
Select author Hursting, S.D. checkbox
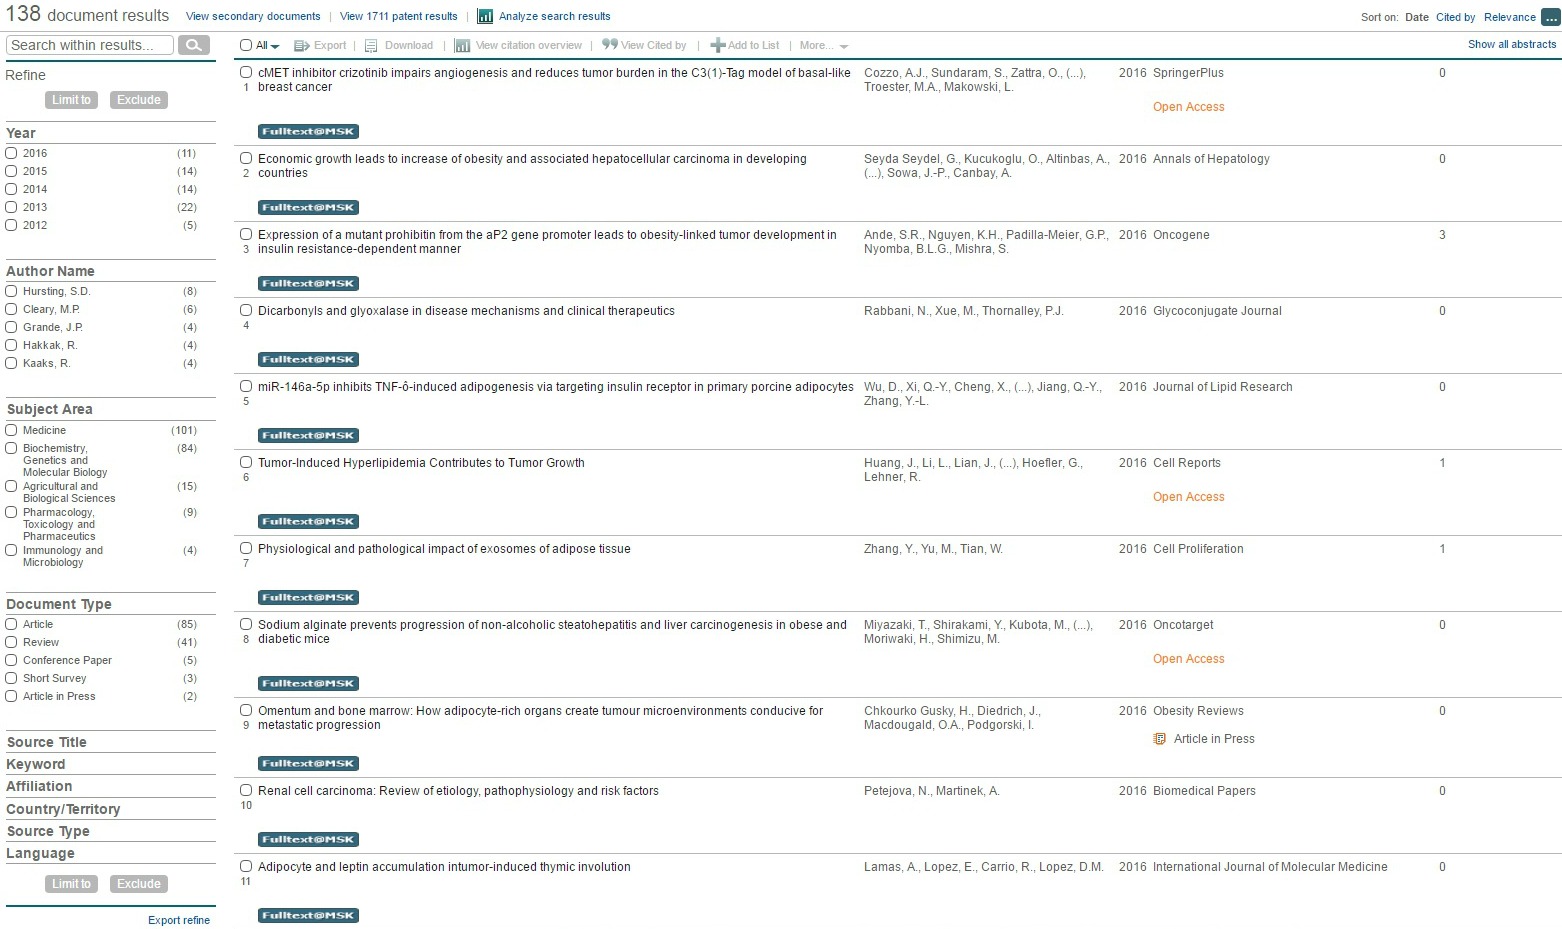click(11, 291)
